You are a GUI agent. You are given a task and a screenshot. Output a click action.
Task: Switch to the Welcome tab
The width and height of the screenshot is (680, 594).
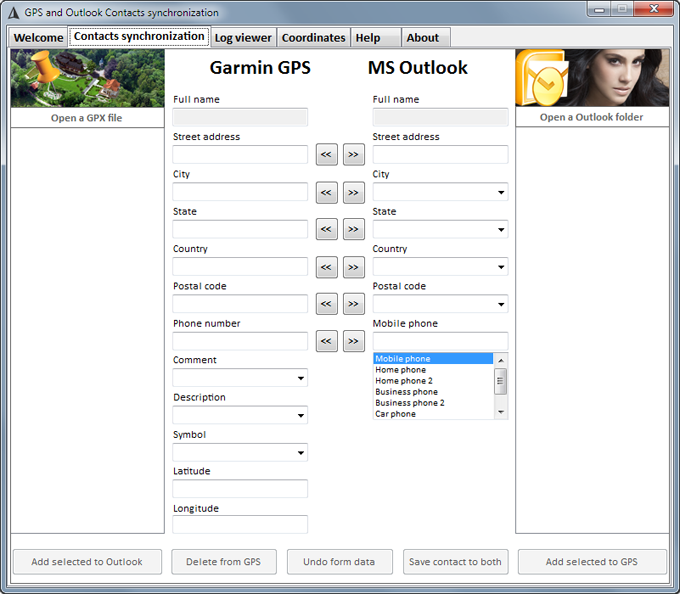point(38,38)
